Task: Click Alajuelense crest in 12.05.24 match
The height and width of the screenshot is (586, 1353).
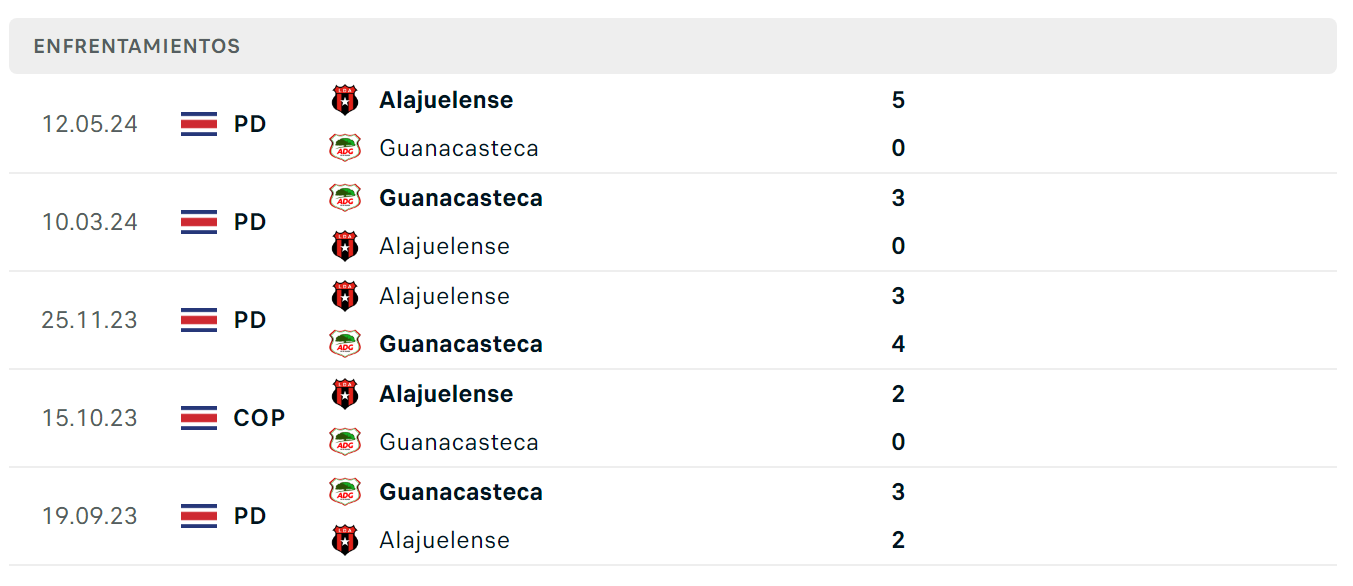Action: click(345, 100)
